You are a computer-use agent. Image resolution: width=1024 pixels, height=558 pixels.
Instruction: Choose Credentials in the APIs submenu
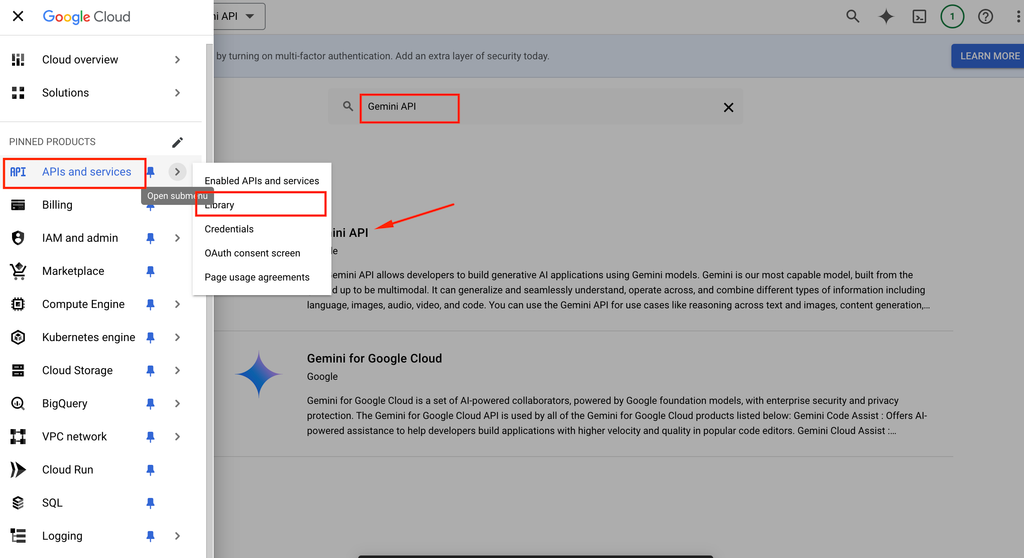pyautogui.click(x=229, y=229)
